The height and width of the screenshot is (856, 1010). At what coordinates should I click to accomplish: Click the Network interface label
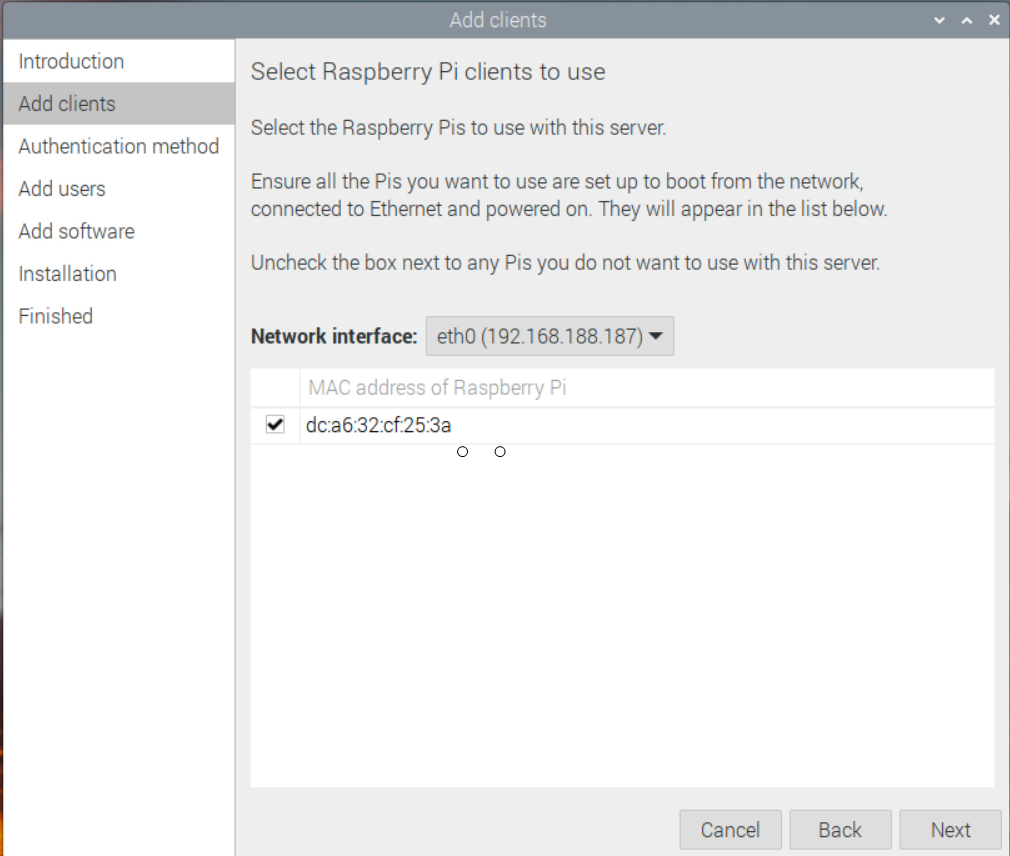(334, 336)
